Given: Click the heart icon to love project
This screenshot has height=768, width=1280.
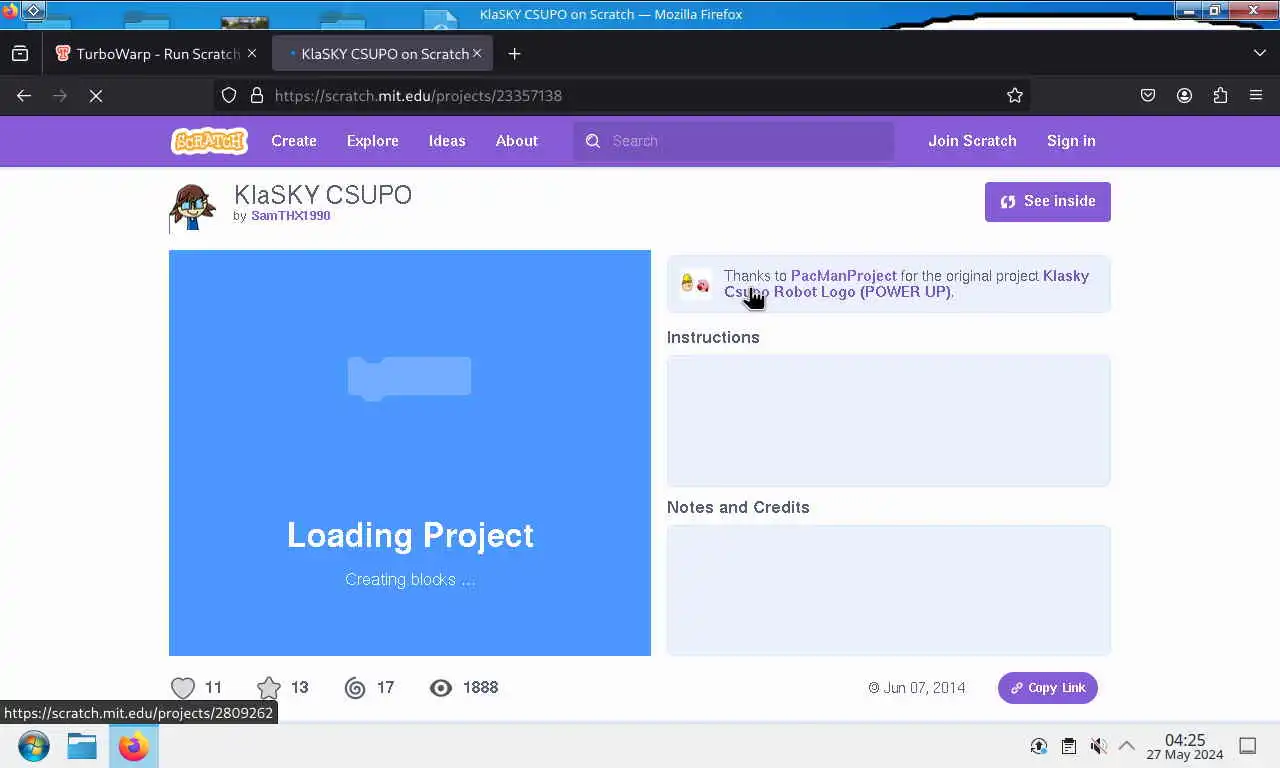Looking at the screenshot, I should tap(182, 688).
